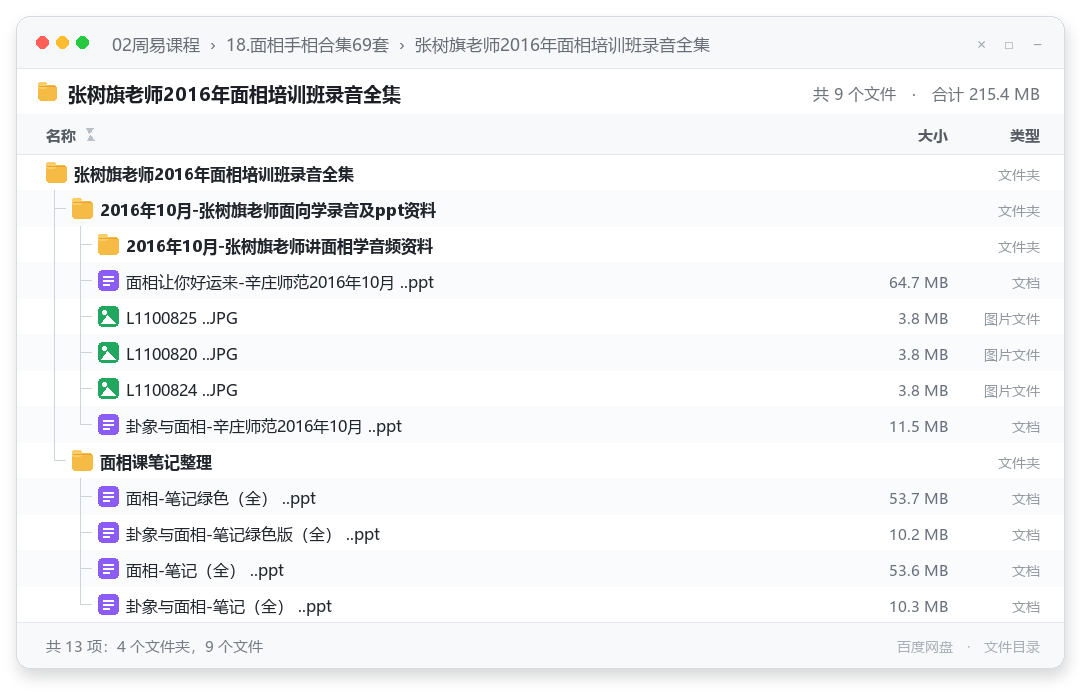
Task: Select file name 面相-笔记（全） ..ppt
Action: [x=205, y=570]
